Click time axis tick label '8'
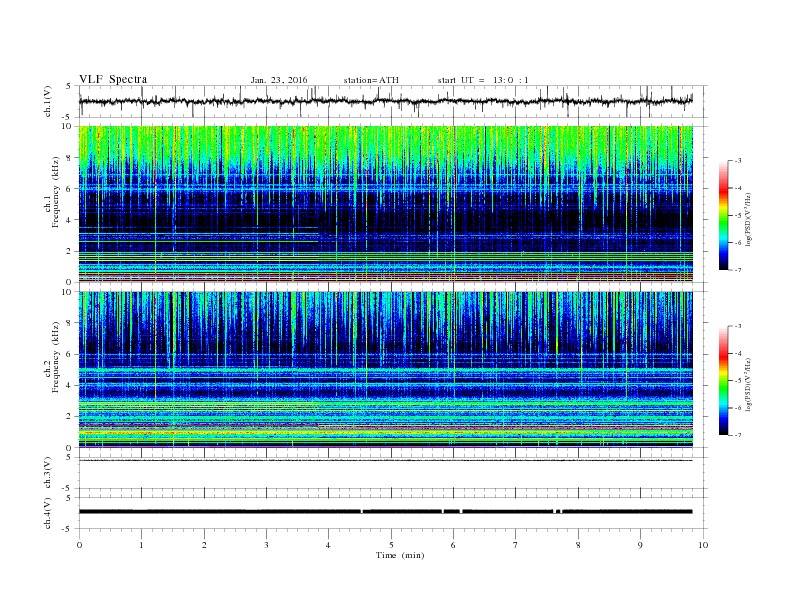This screenshot has height=612, width=792. point(578,545)
